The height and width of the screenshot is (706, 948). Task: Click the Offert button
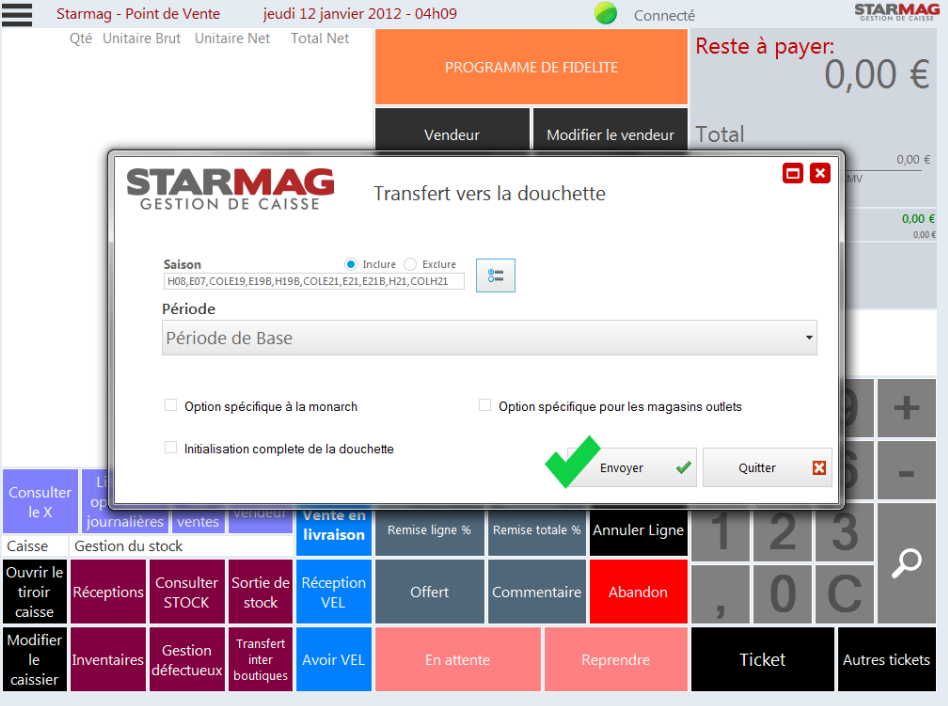tap(429, 592)
